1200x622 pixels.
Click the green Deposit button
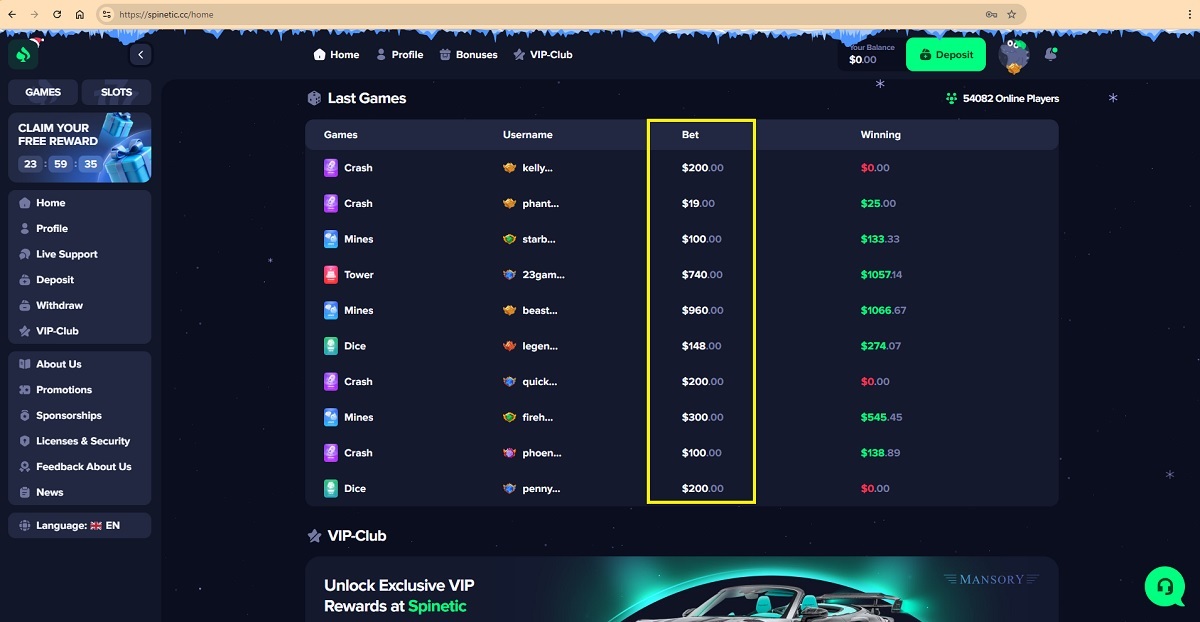tap(946, 55)
